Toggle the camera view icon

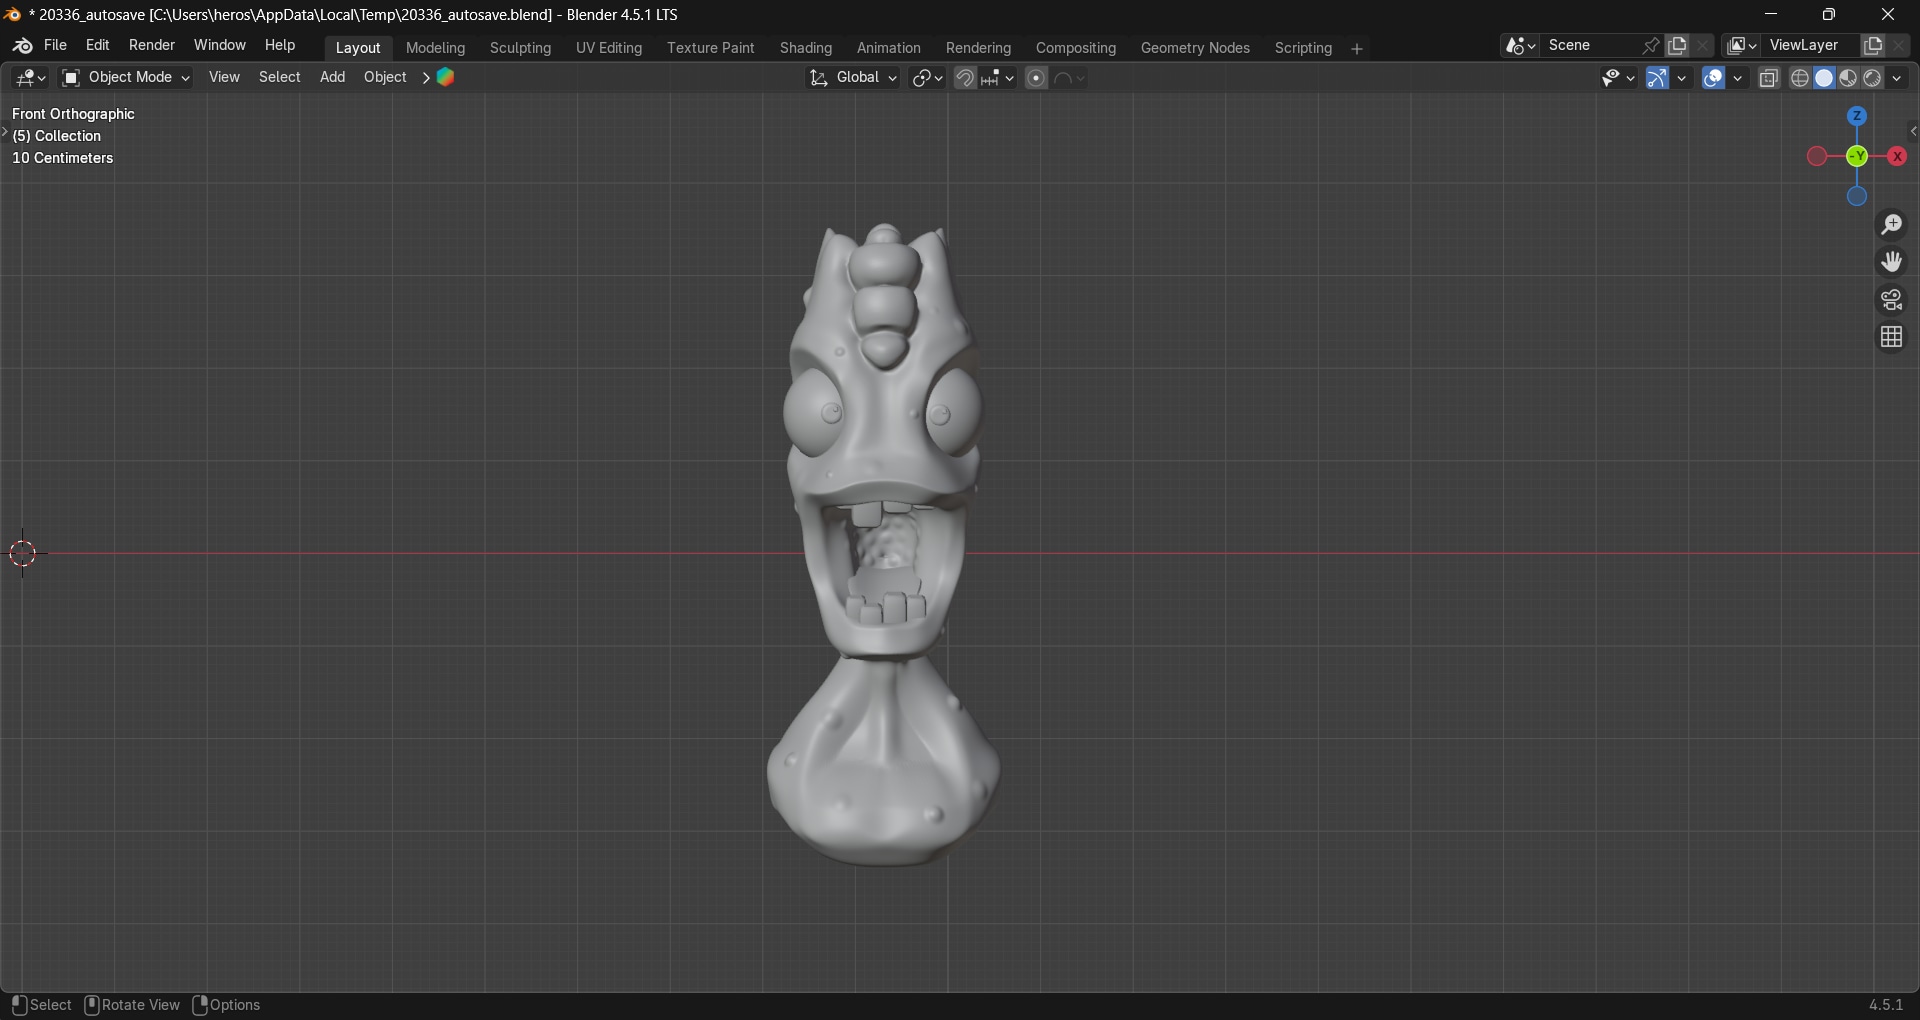click(x=1891, y=300)
